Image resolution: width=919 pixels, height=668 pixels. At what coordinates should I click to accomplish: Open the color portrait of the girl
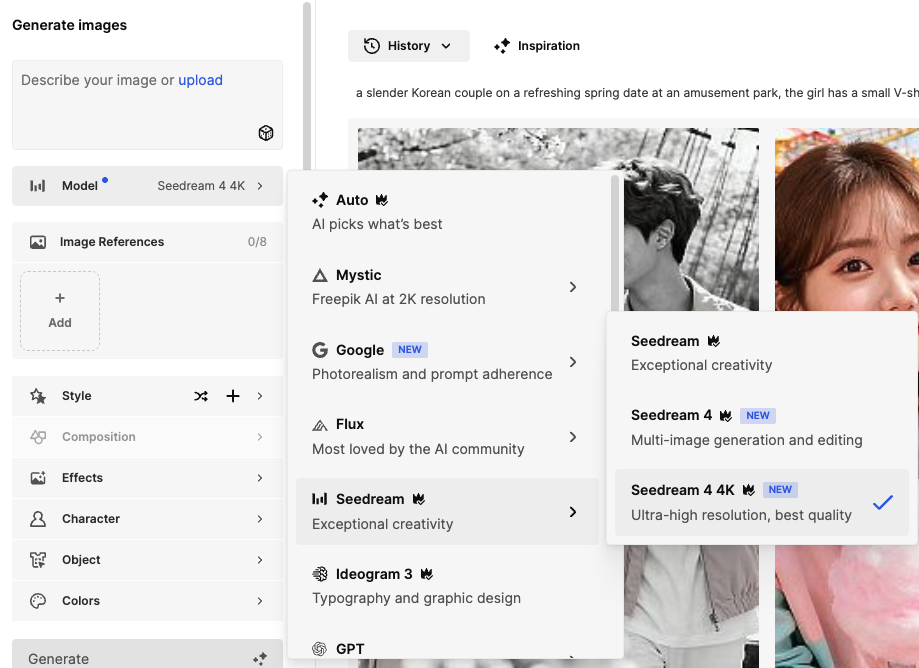click(x=847, y=220)
